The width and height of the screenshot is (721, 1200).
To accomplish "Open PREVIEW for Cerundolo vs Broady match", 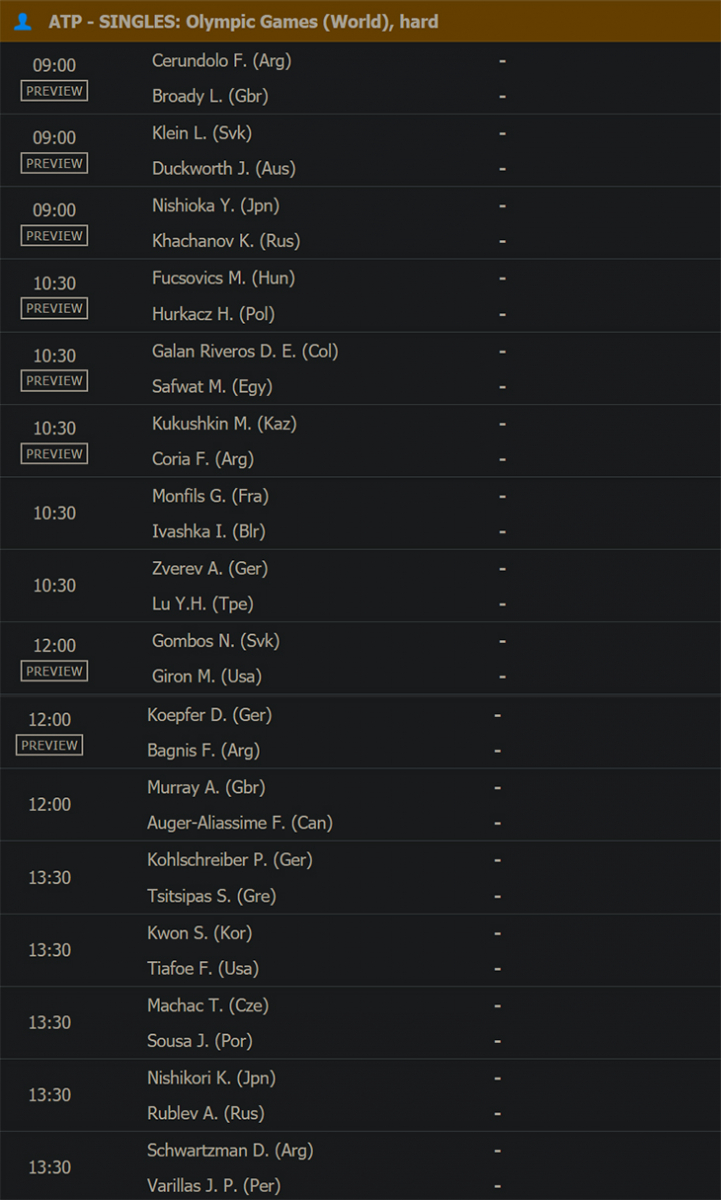I will click(x=54, y=91).
